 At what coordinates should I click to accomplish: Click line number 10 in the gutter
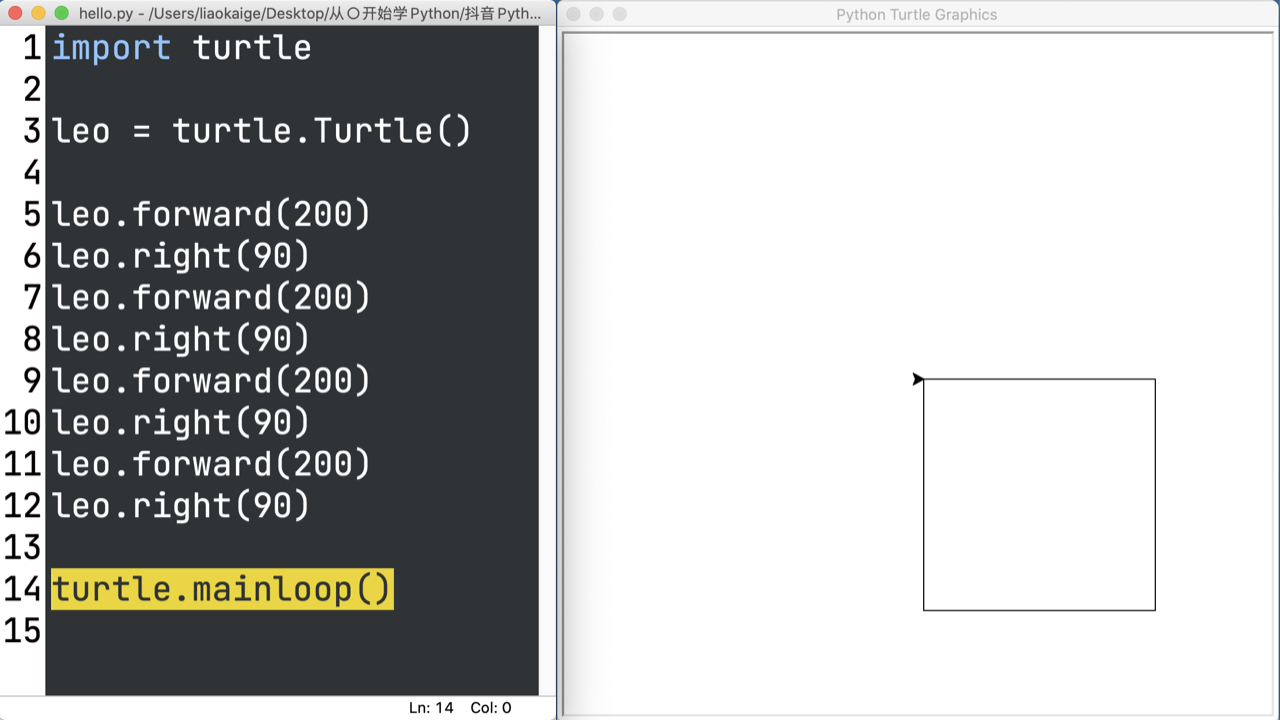click(x=23, y=423)
